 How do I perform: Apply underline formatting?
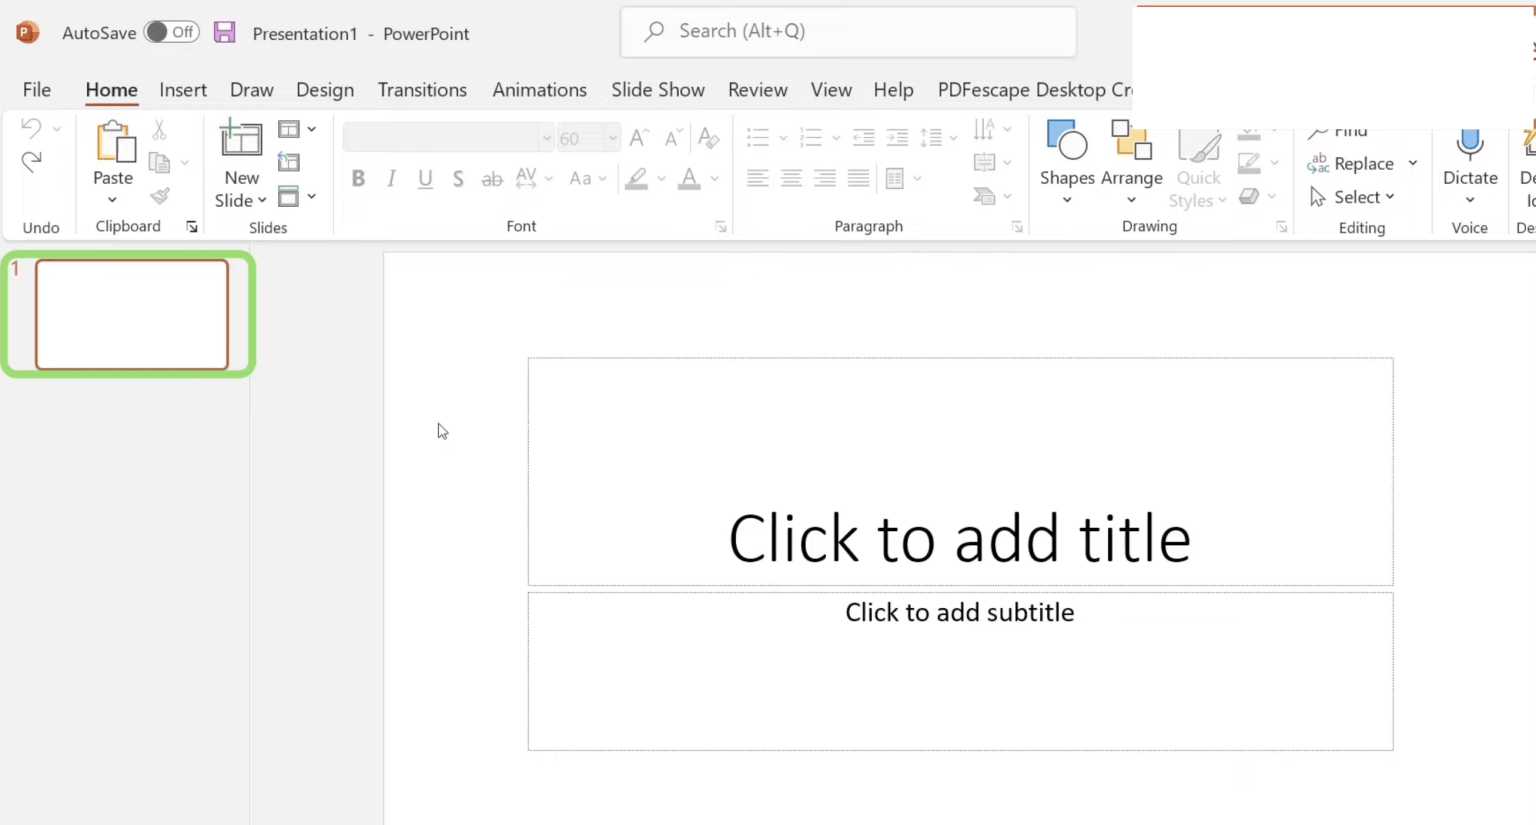click(x=425, y=178)
